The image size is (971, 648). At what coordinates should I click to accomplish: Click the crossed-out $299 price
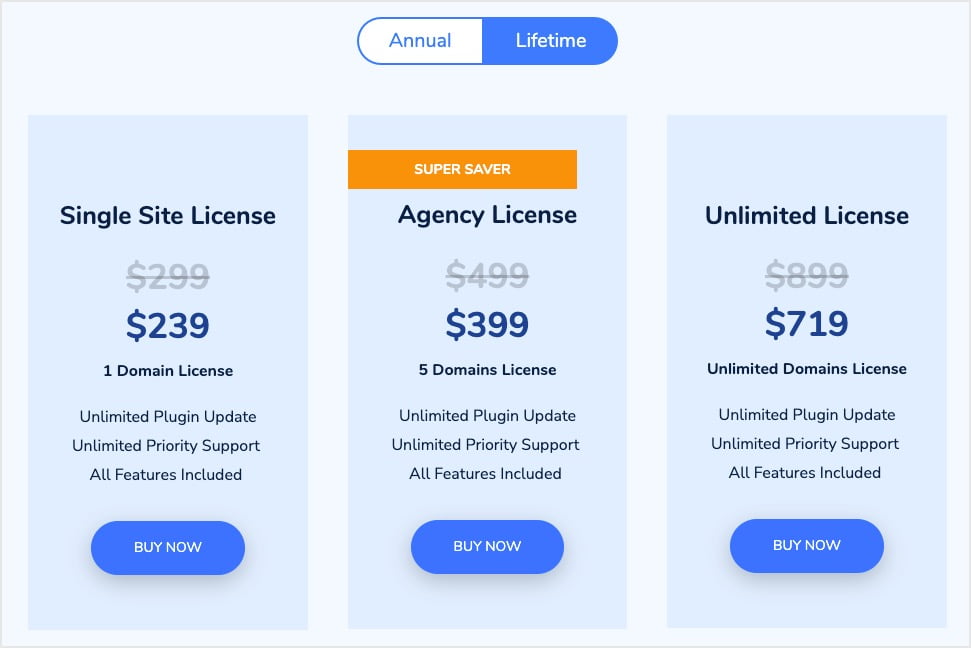click(x=167, y=277)
